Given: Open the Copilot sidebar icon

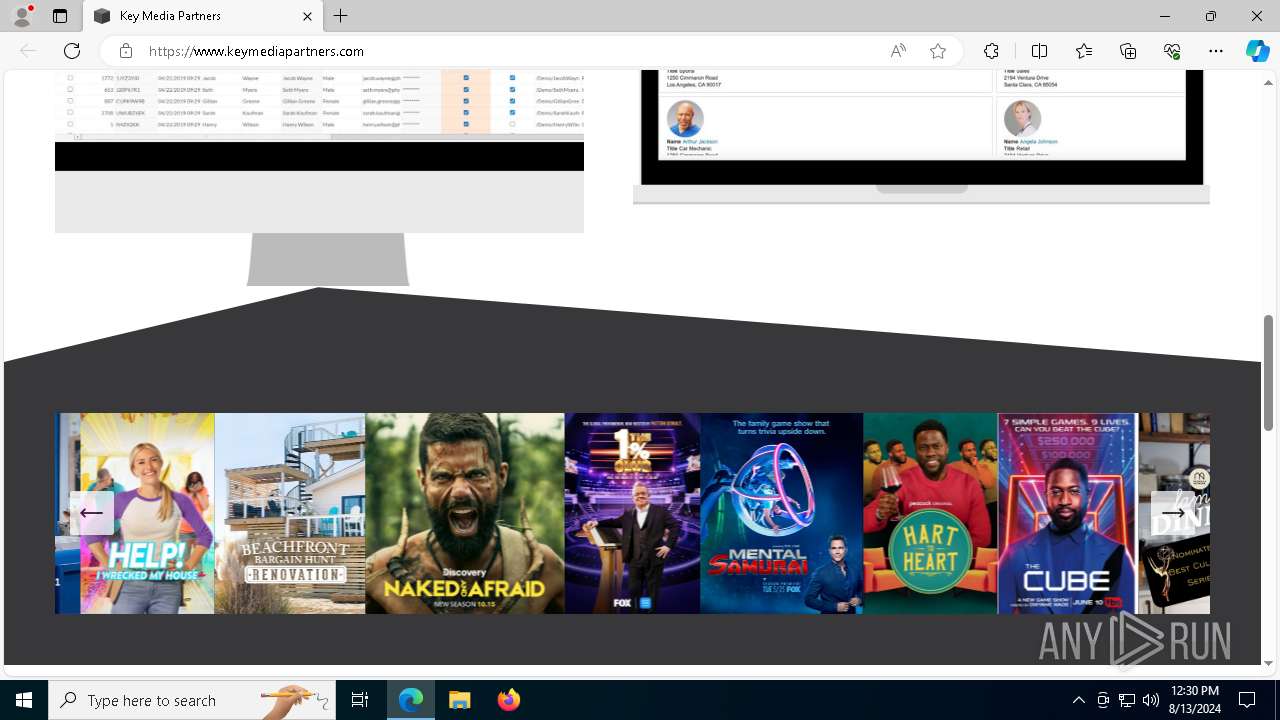Looking at the screenshot, I should [1257, 51].
